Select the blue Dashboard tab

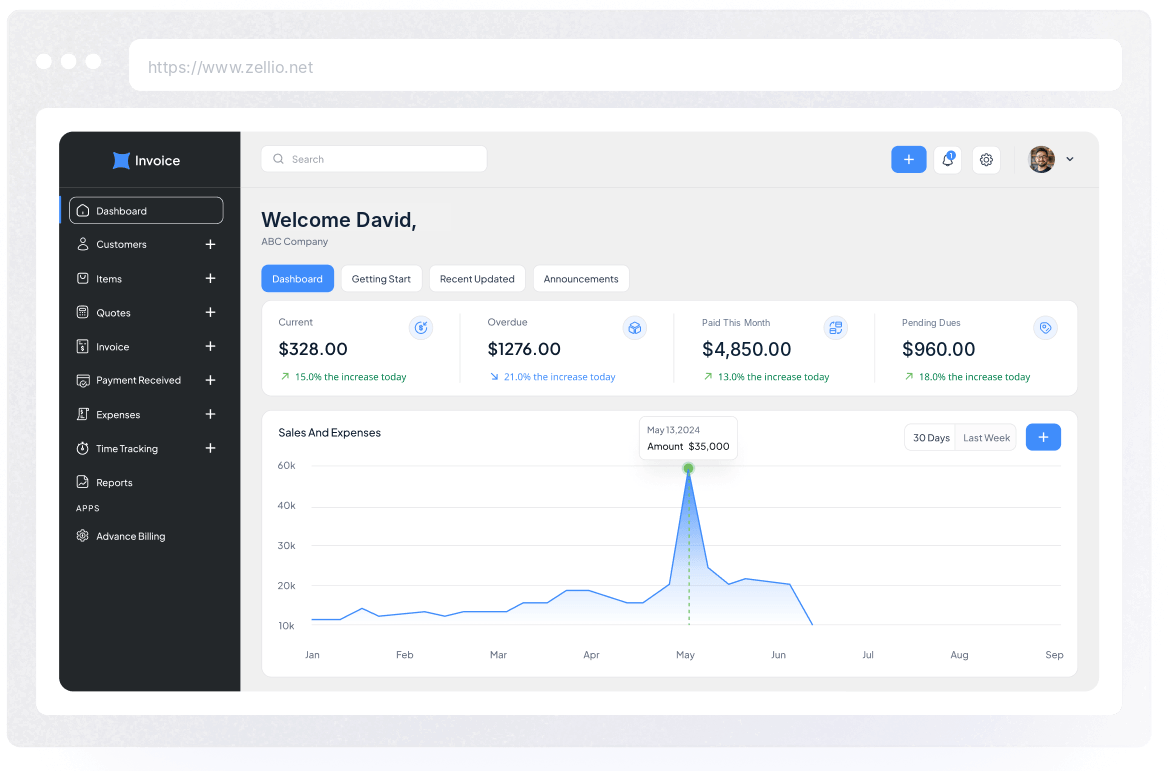click(298, 278)
